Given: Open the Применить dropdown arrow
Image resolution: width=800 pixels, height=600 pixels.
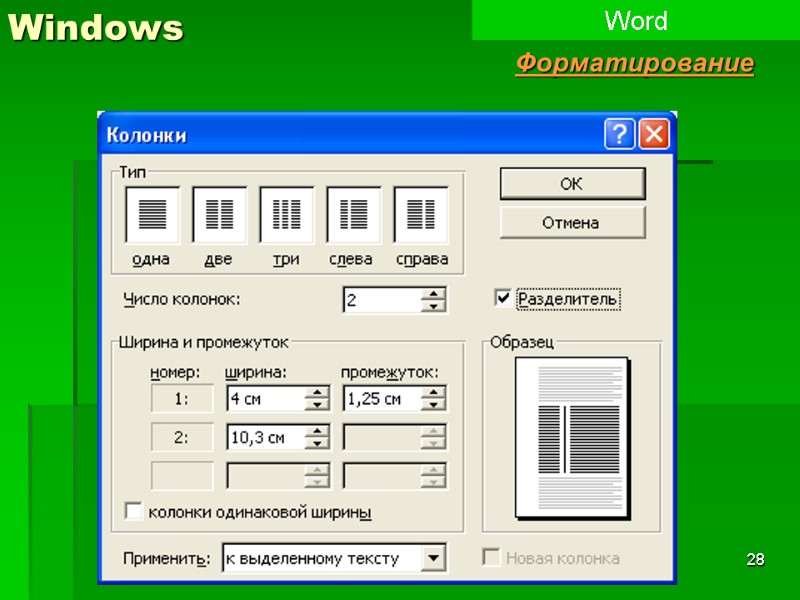Looking at the screenshot, I should pos(433,558).
